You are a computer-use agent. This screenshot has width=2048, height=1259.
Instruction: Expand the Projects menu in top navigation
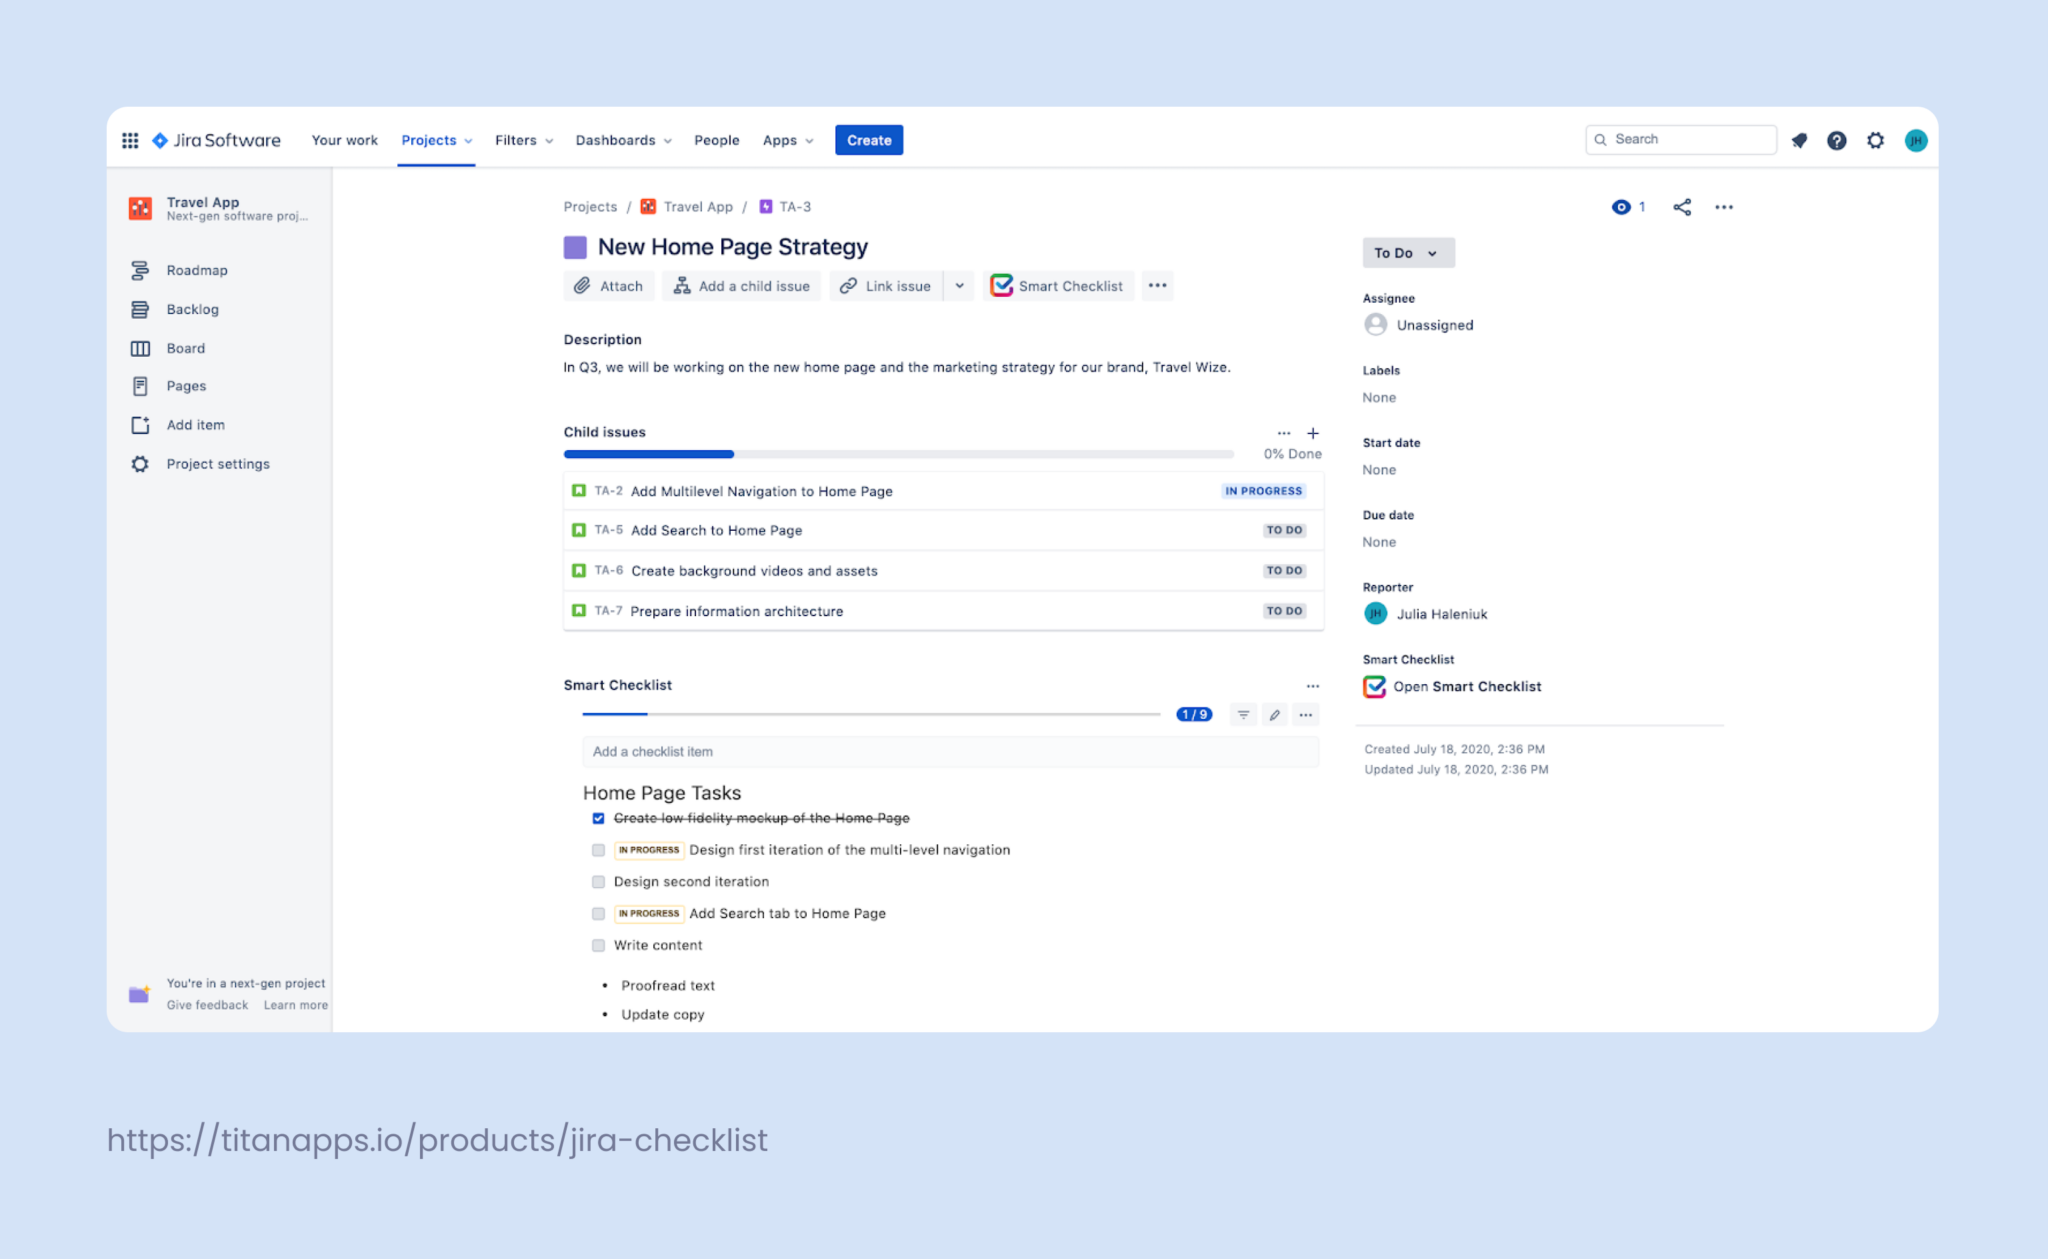(436, 140)
